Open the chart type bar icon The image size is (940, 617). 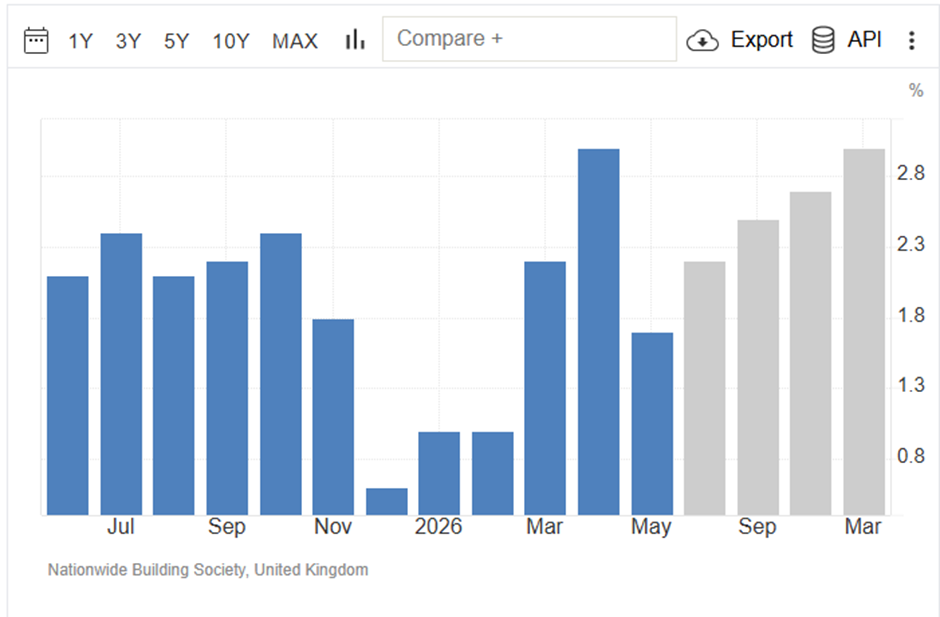pyautogui.click(x=355, y=40)
